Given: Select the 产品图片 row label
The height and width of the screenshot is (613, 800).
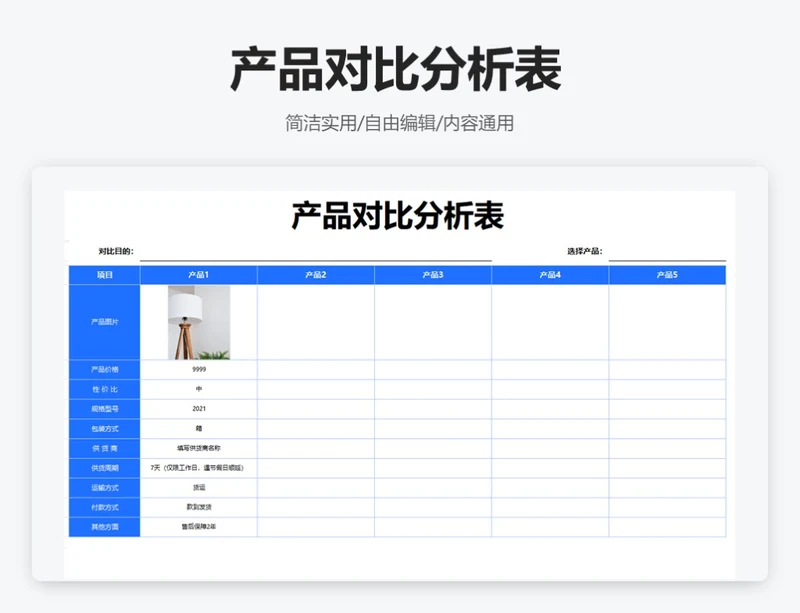Looking at the screenshot, I should click(x=105, y=322).
